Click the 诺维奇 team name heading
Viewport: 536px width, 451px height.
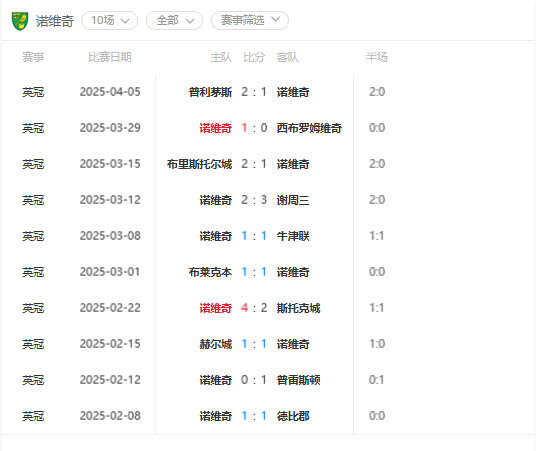coord(55,21)
